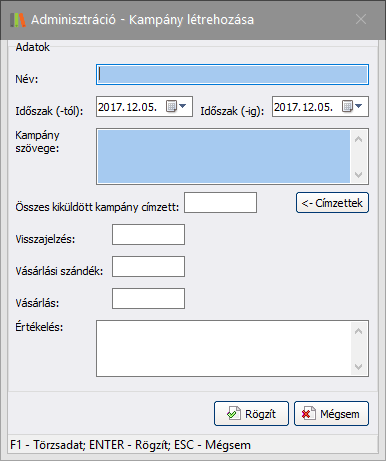This screenshot has height=461, width=386.
Task: Select the Összes kiküldött kampány címzett field
Action: (221, 202)
